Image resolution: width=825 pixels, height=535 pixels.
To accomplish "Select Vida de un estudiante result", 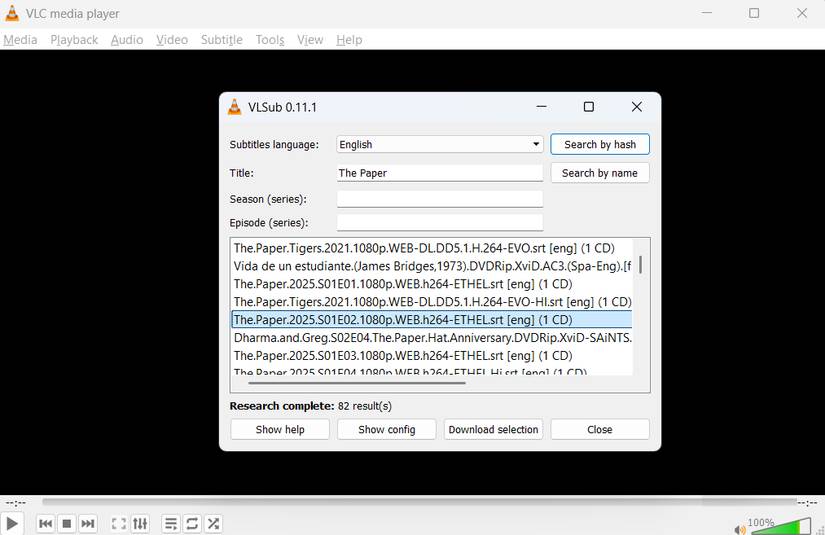I will (431, 266).
